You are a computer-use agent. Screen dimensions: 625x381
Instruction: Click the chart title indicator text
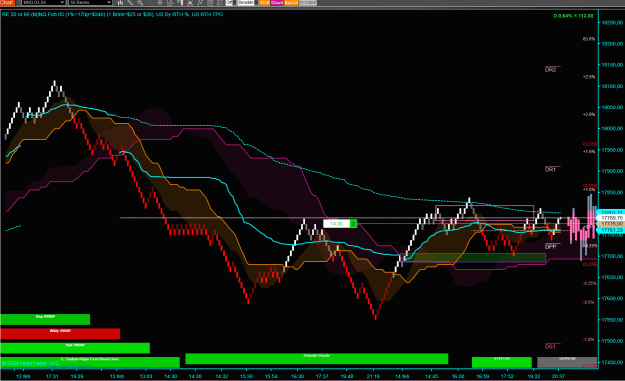click(x=112, y=14)
